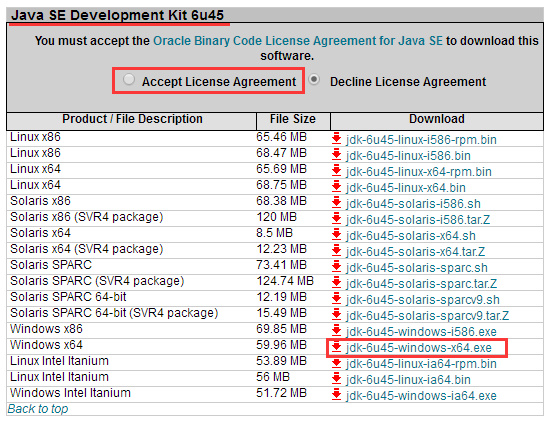This screenshot has height=421, width=550.
Task: Open Oracle Binary Code License Agreement link
Action: click(x=298, y=41)
